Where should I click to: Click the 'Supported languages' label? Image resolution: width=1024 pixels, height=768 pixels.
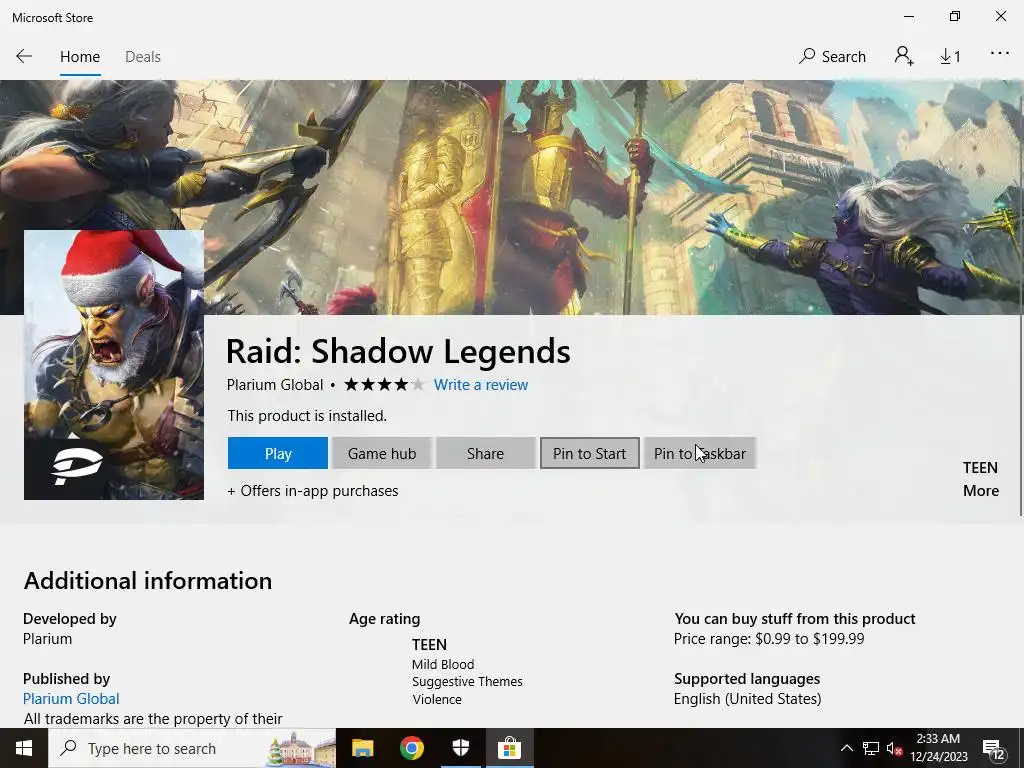747,679
